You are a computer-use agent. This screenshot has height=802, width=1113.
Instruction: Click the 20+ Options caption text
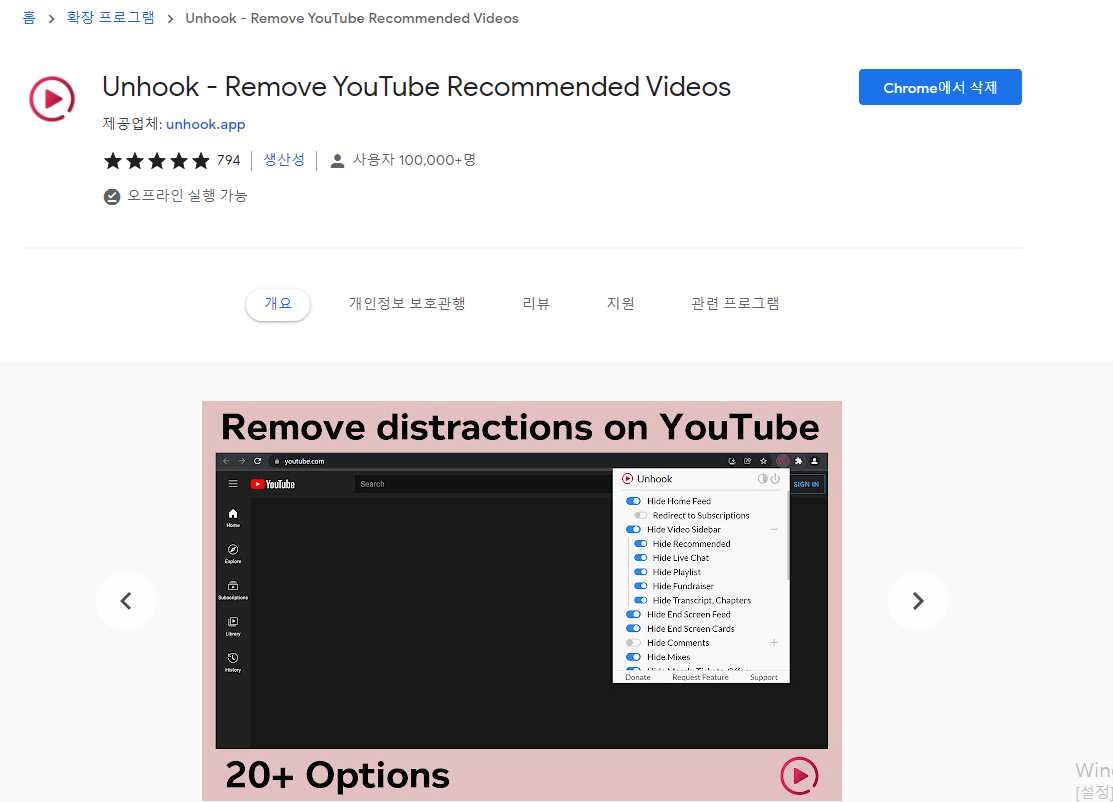[x=337, y=775]
